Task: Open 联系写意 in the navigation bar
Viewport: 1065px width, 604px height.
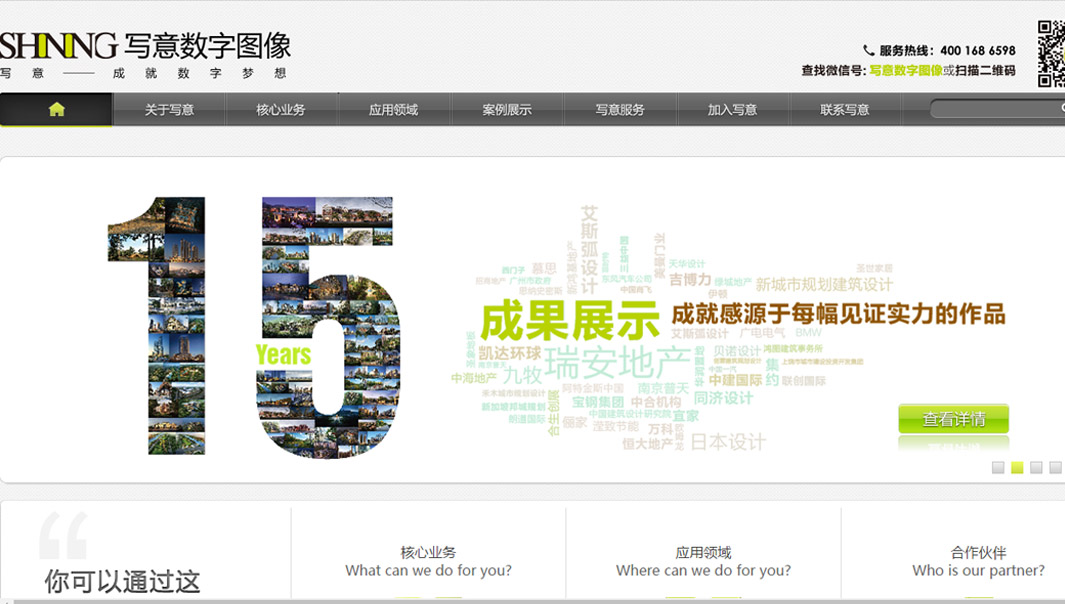Action: [844, 110]
